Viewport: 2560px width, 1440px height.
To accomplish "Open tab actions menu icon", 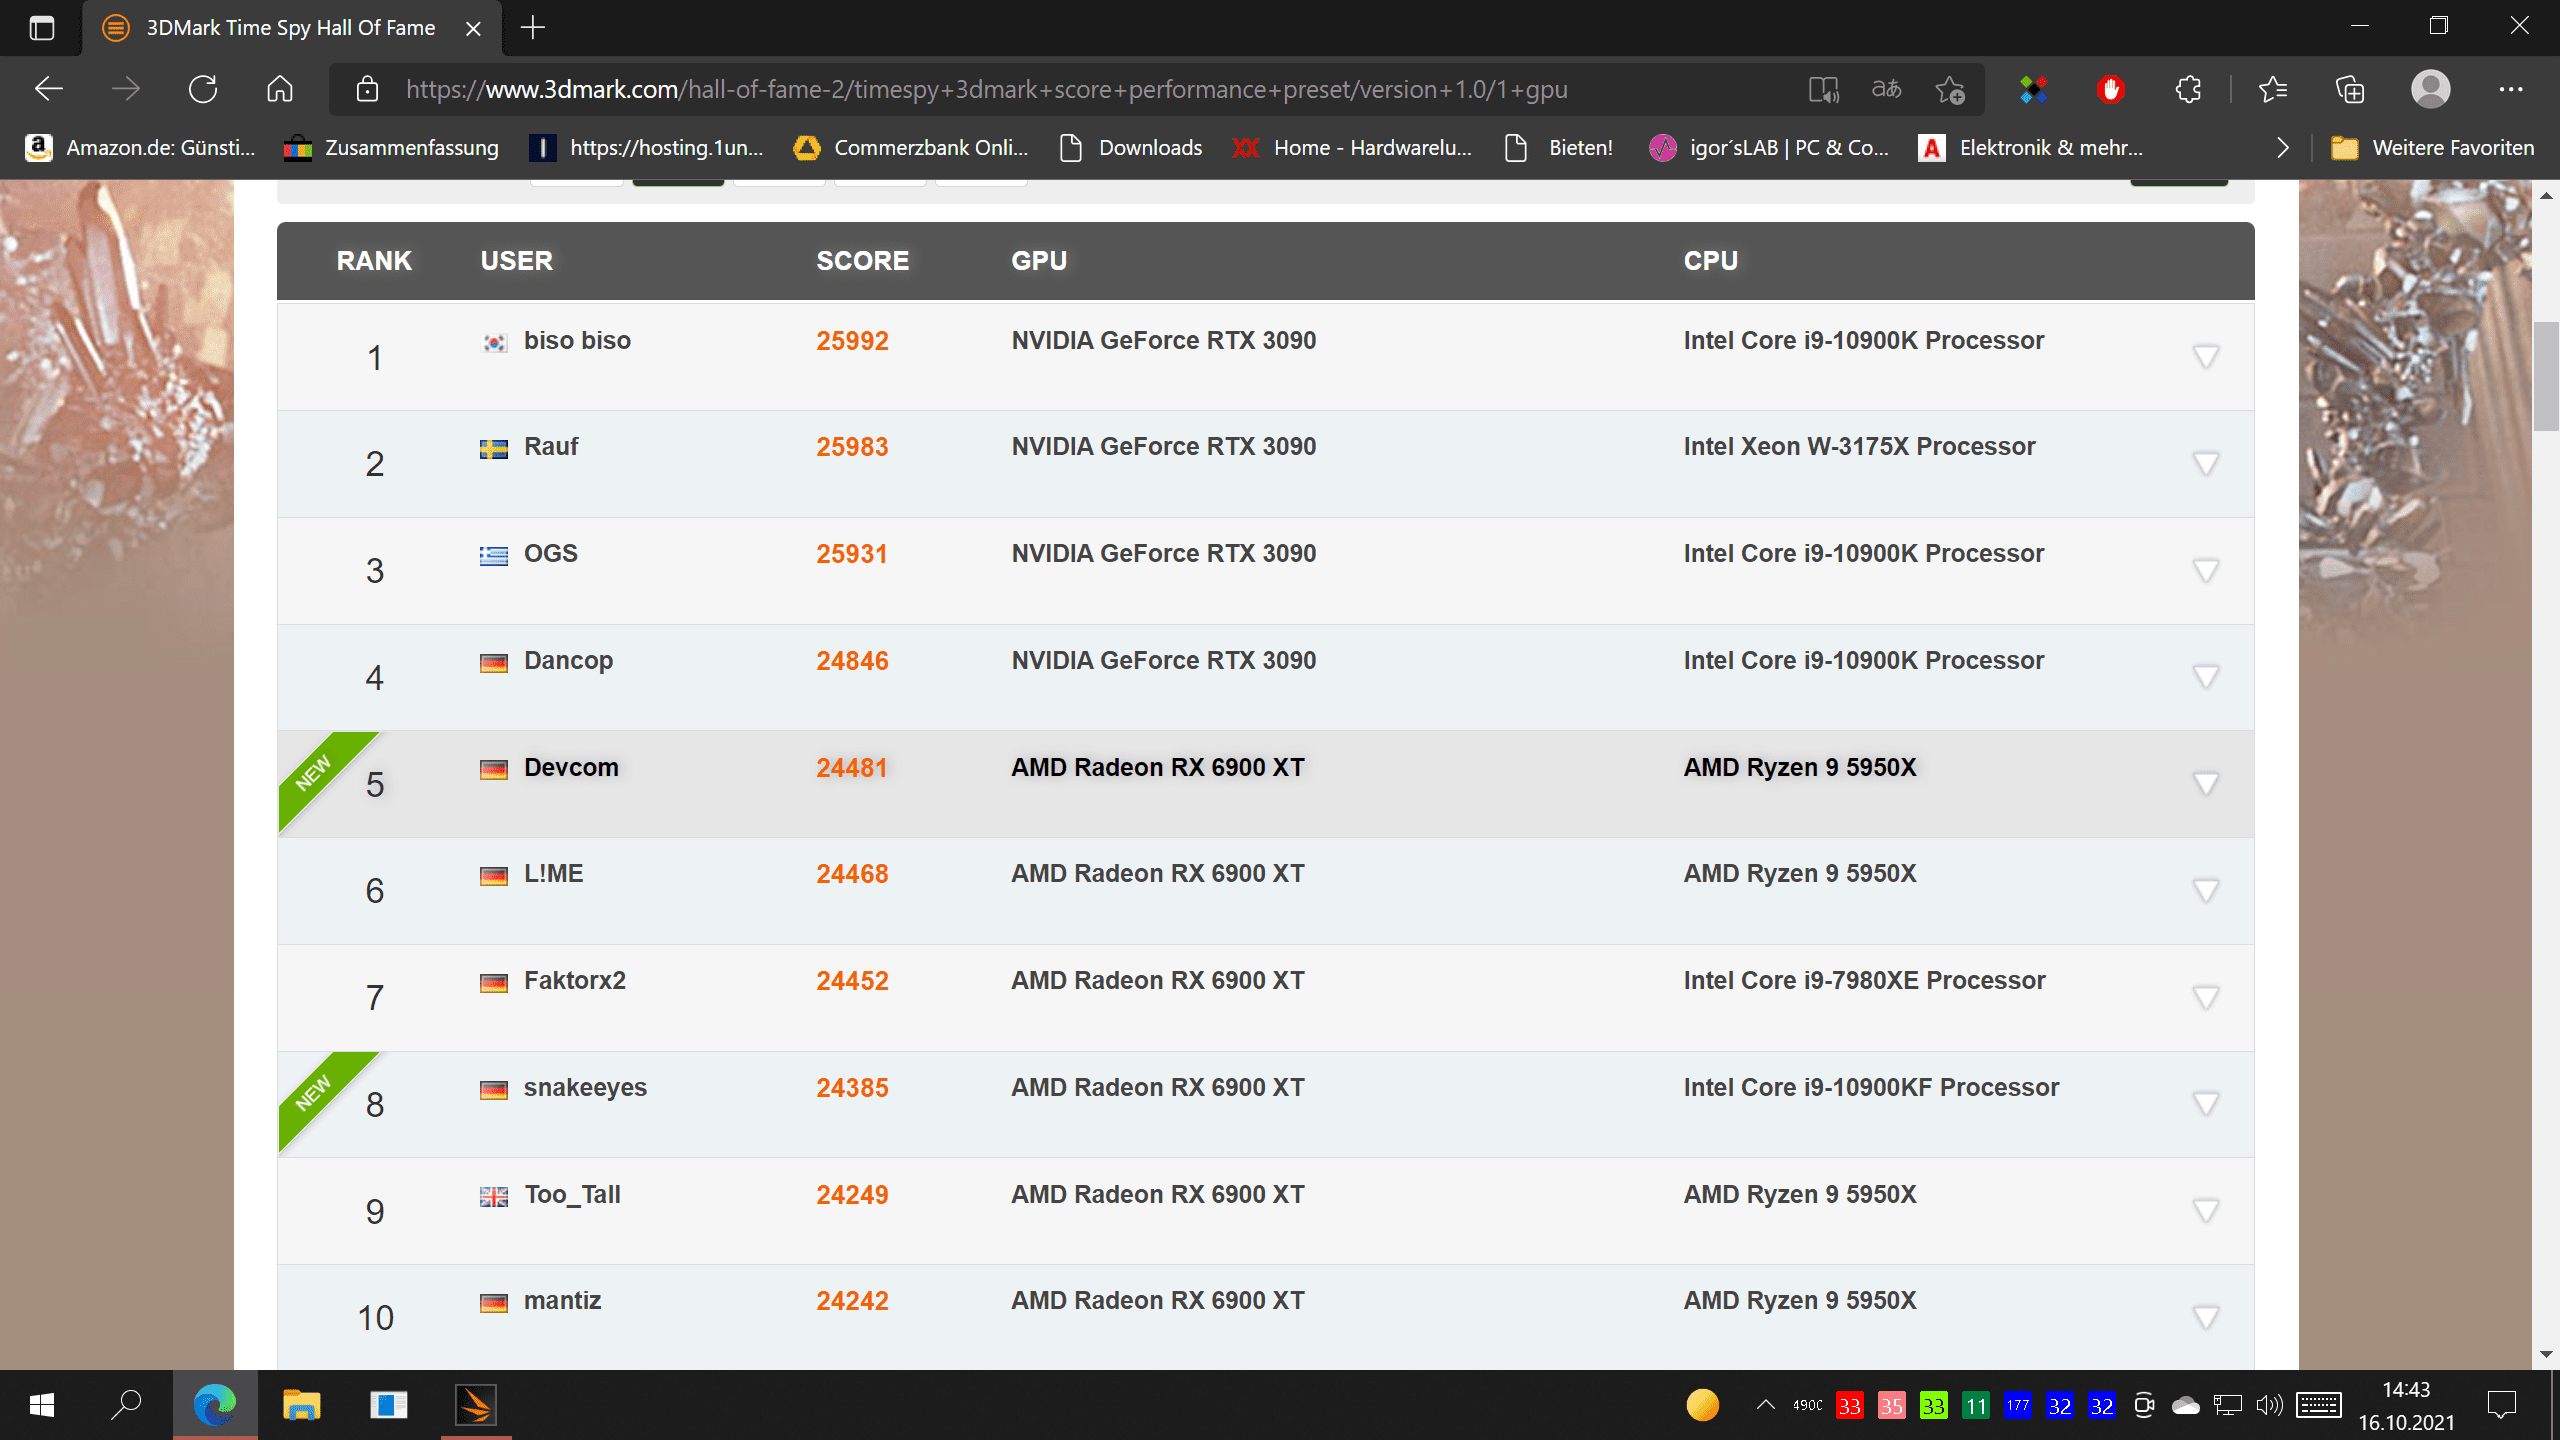I will point(41,28).
